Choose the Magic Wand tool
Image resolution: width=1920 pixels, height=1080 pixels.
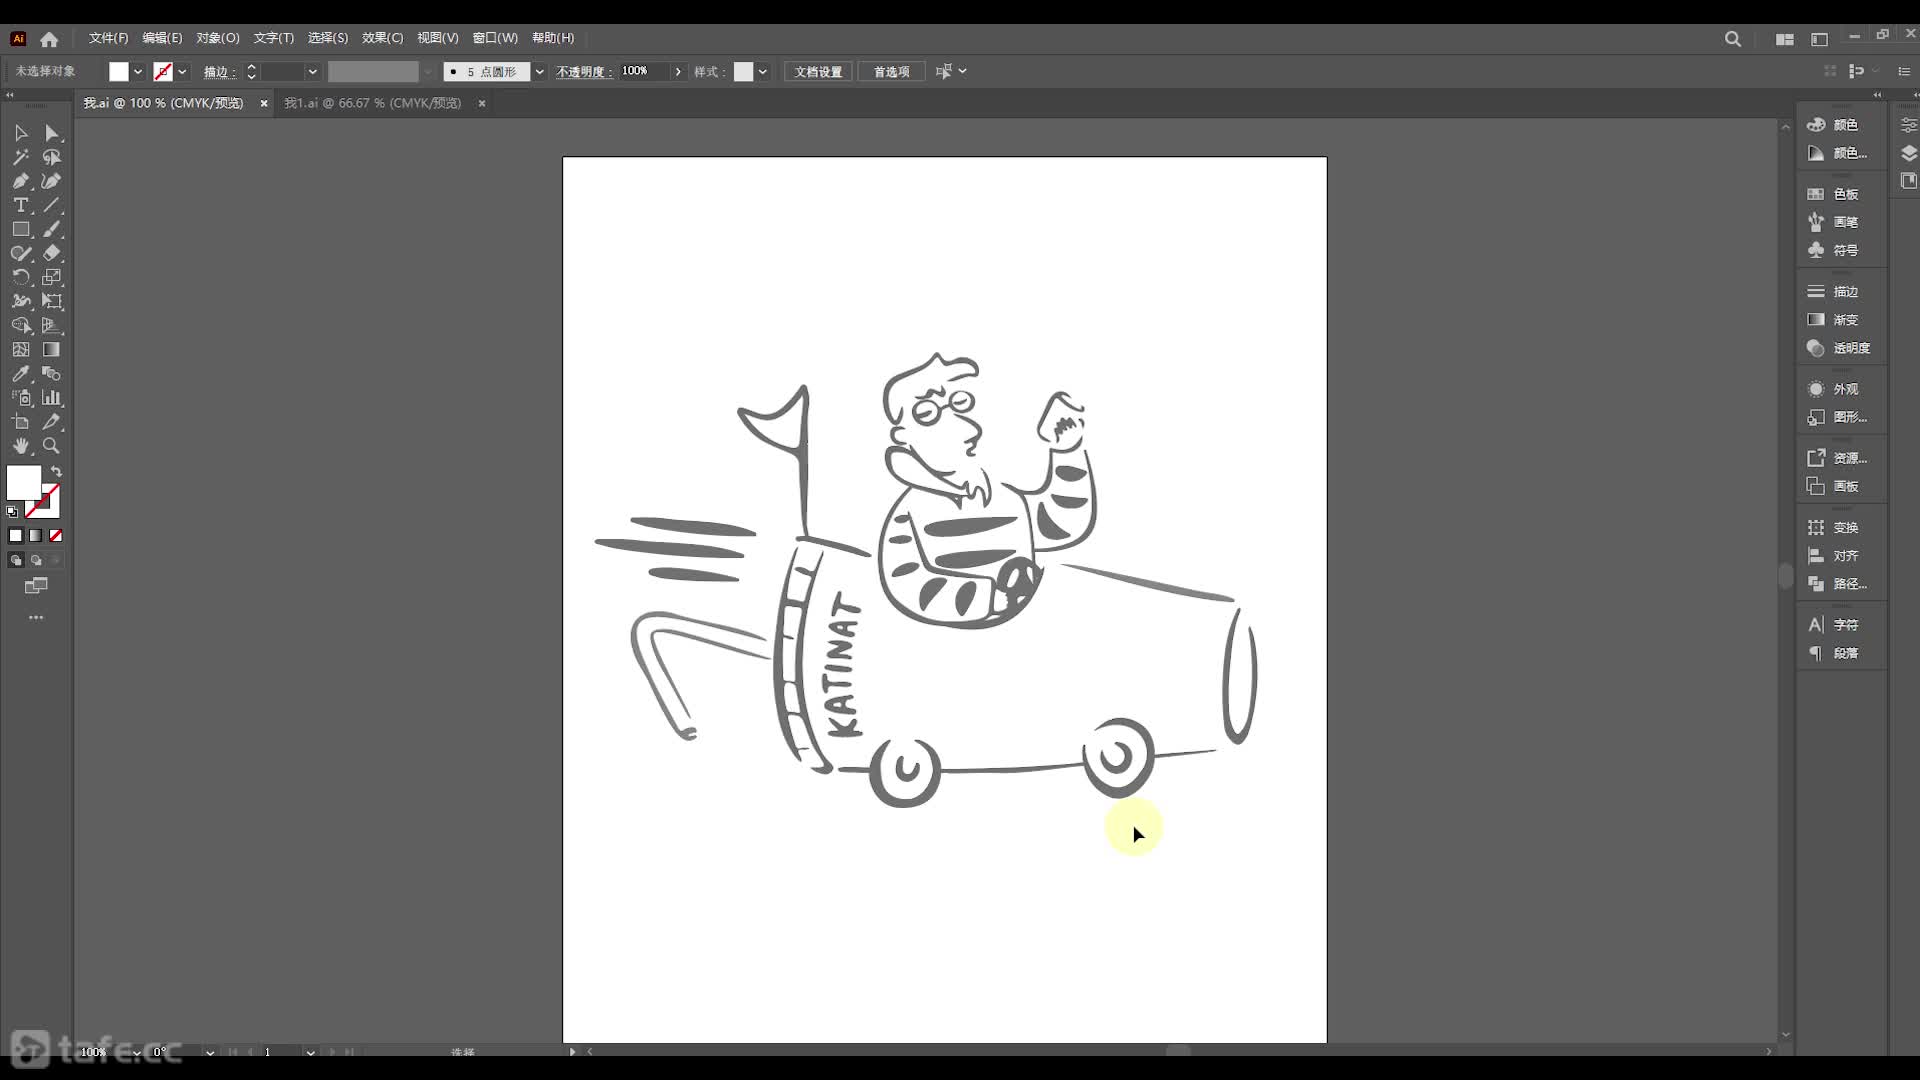tap(21, 157)
